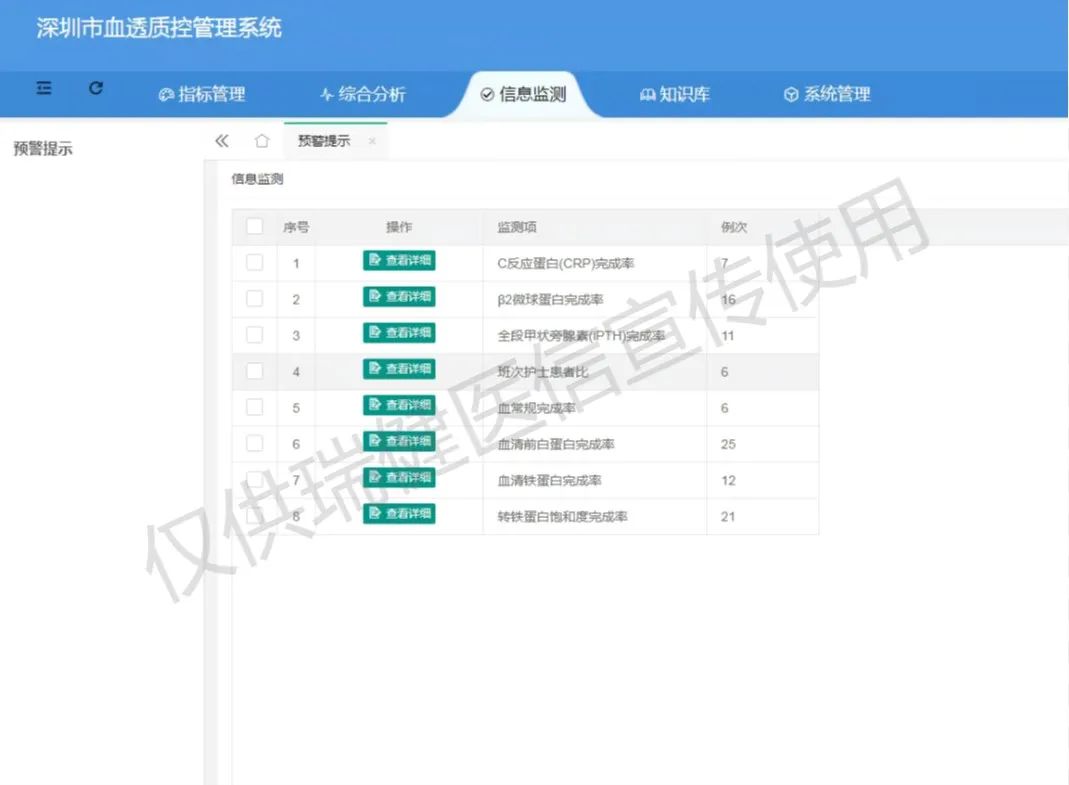Switch to the 信息监测 menu tab
The width and height of the screenshot is (1069, 785).
tap(524, 94)
